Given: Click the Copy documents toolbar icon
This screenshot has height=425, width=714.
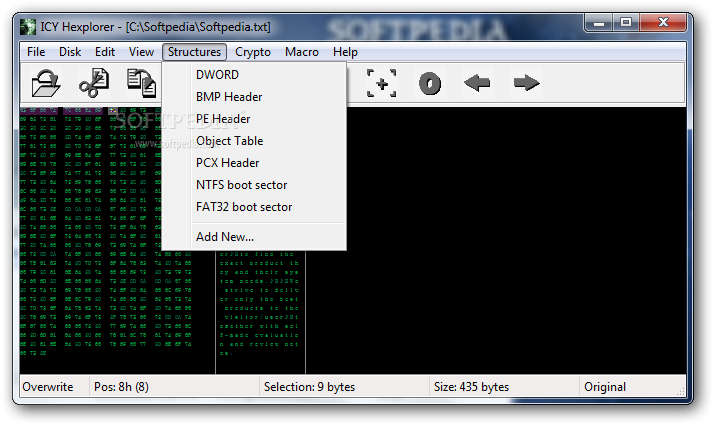Looking at the screenshot, I should (x=142, y=83).
